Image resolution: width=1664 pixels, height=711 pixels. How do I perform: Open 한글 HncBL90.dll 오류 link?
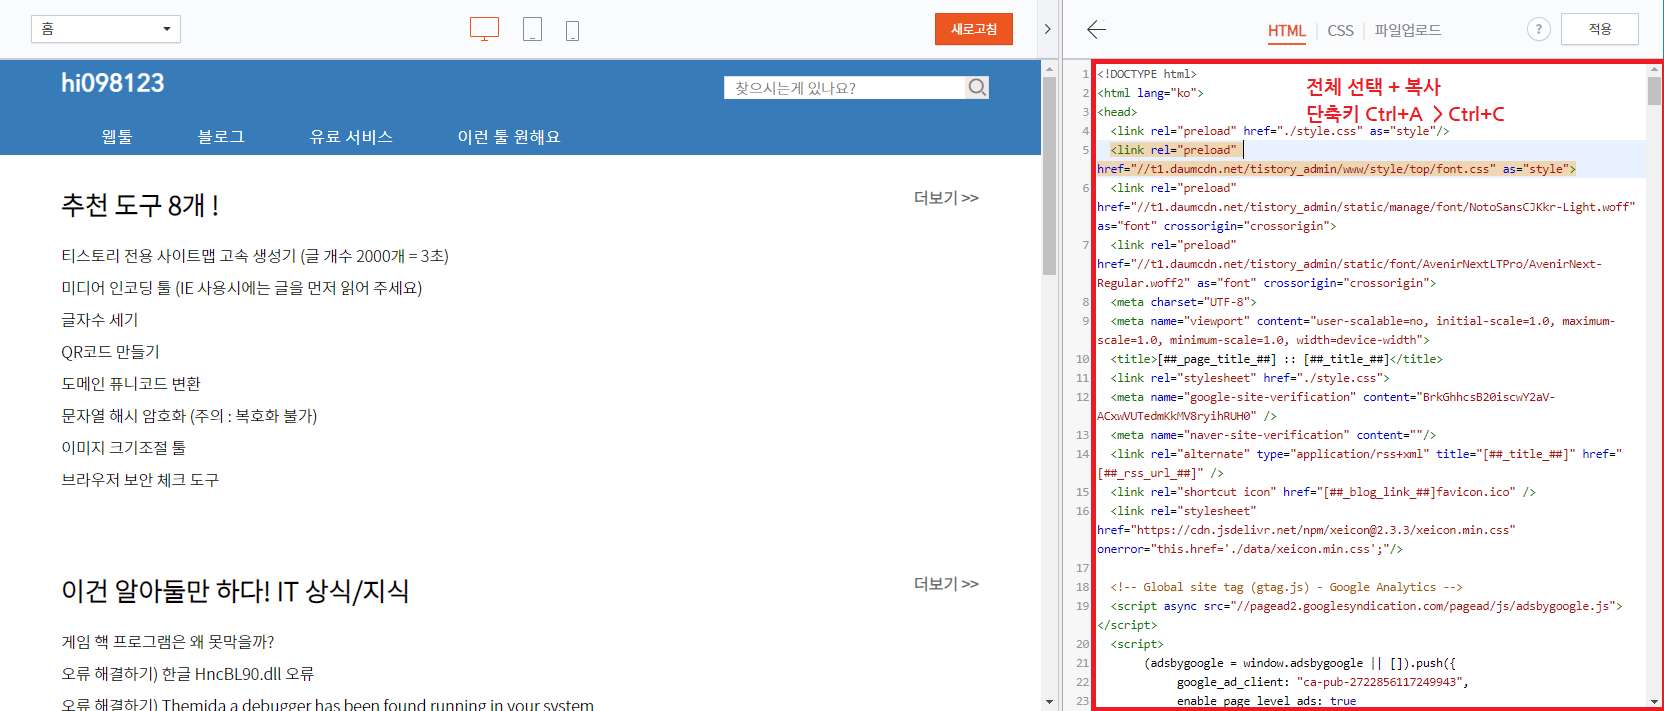[188, 674]
